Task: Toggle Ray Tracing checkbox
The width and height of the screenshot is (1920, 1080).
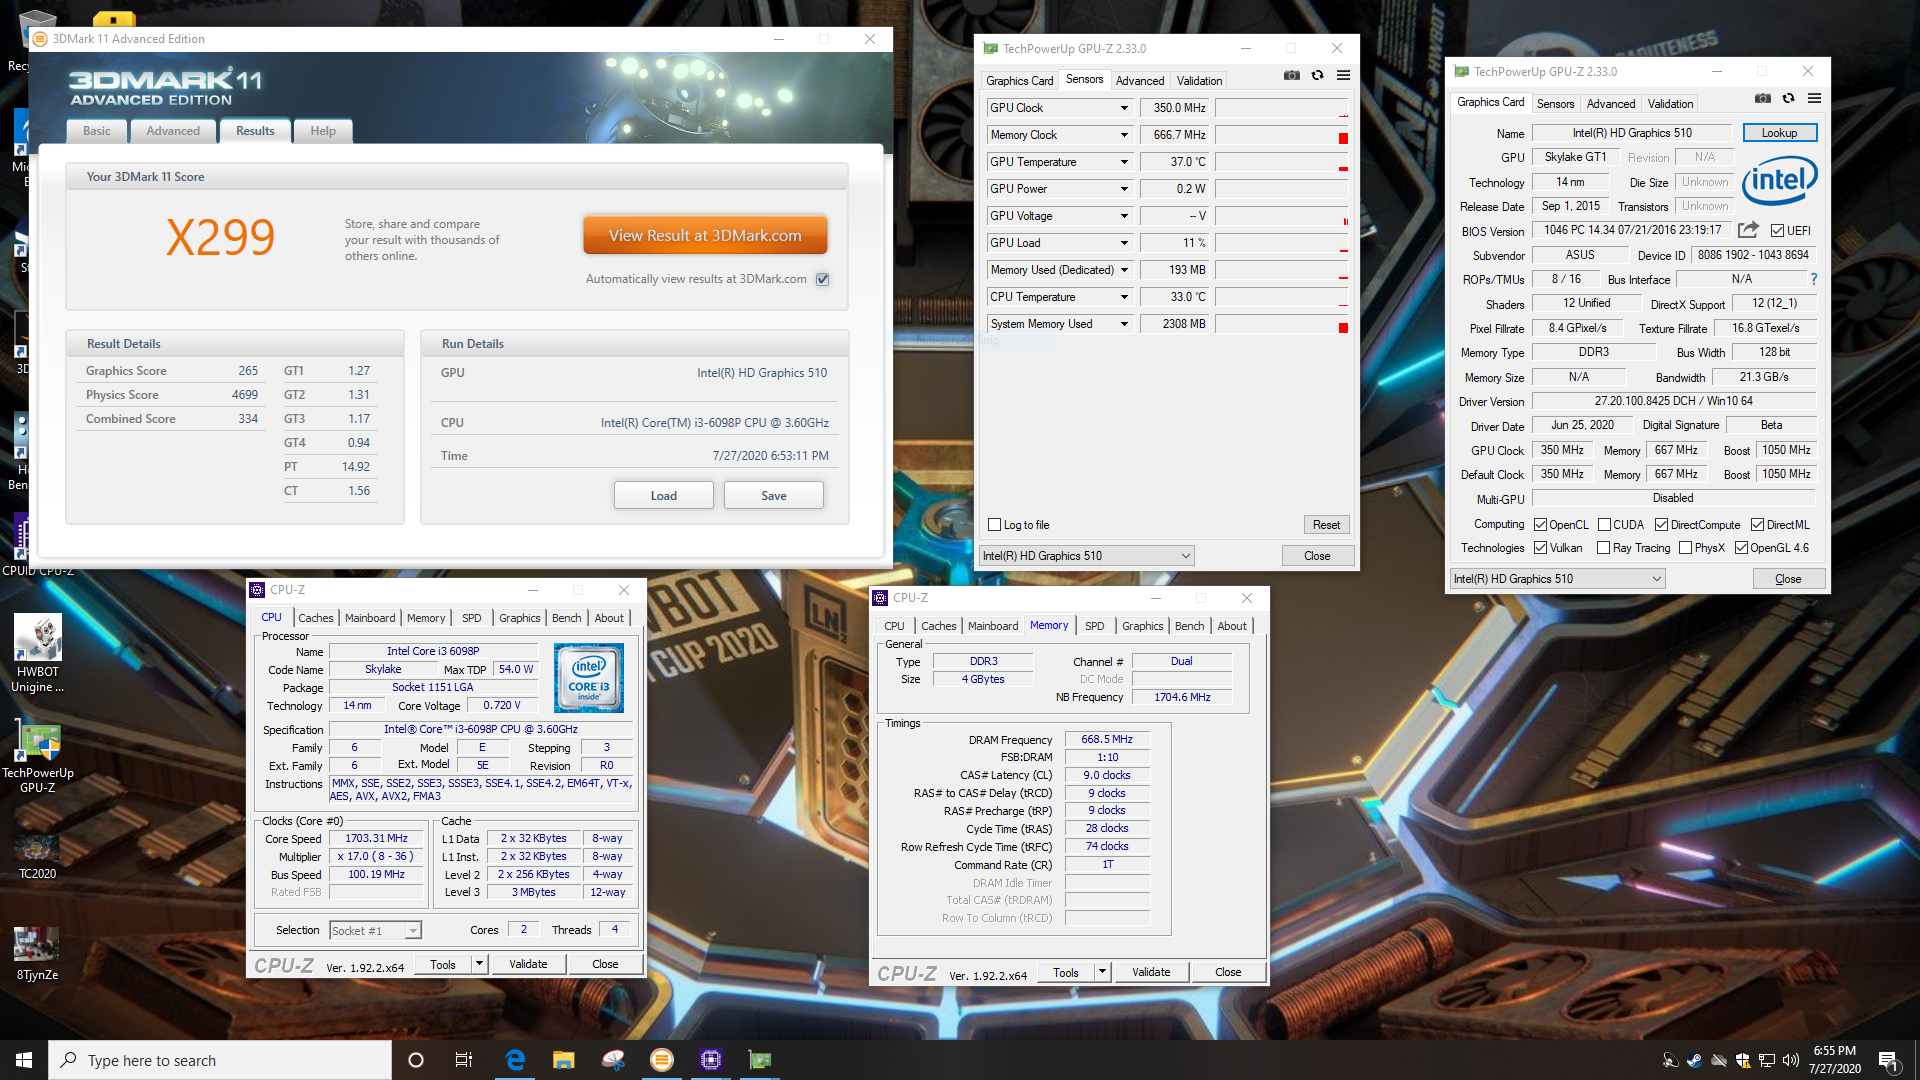Action: (x=1604, y=548)
